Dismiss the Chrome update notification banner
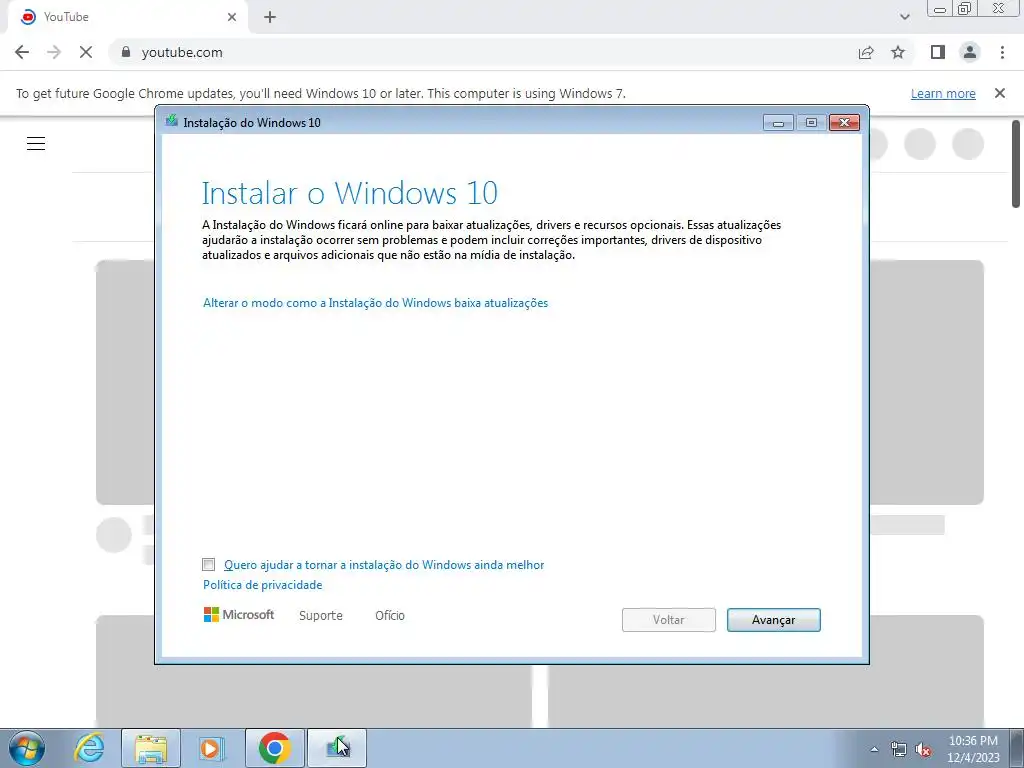 click(x=999, y=93)
